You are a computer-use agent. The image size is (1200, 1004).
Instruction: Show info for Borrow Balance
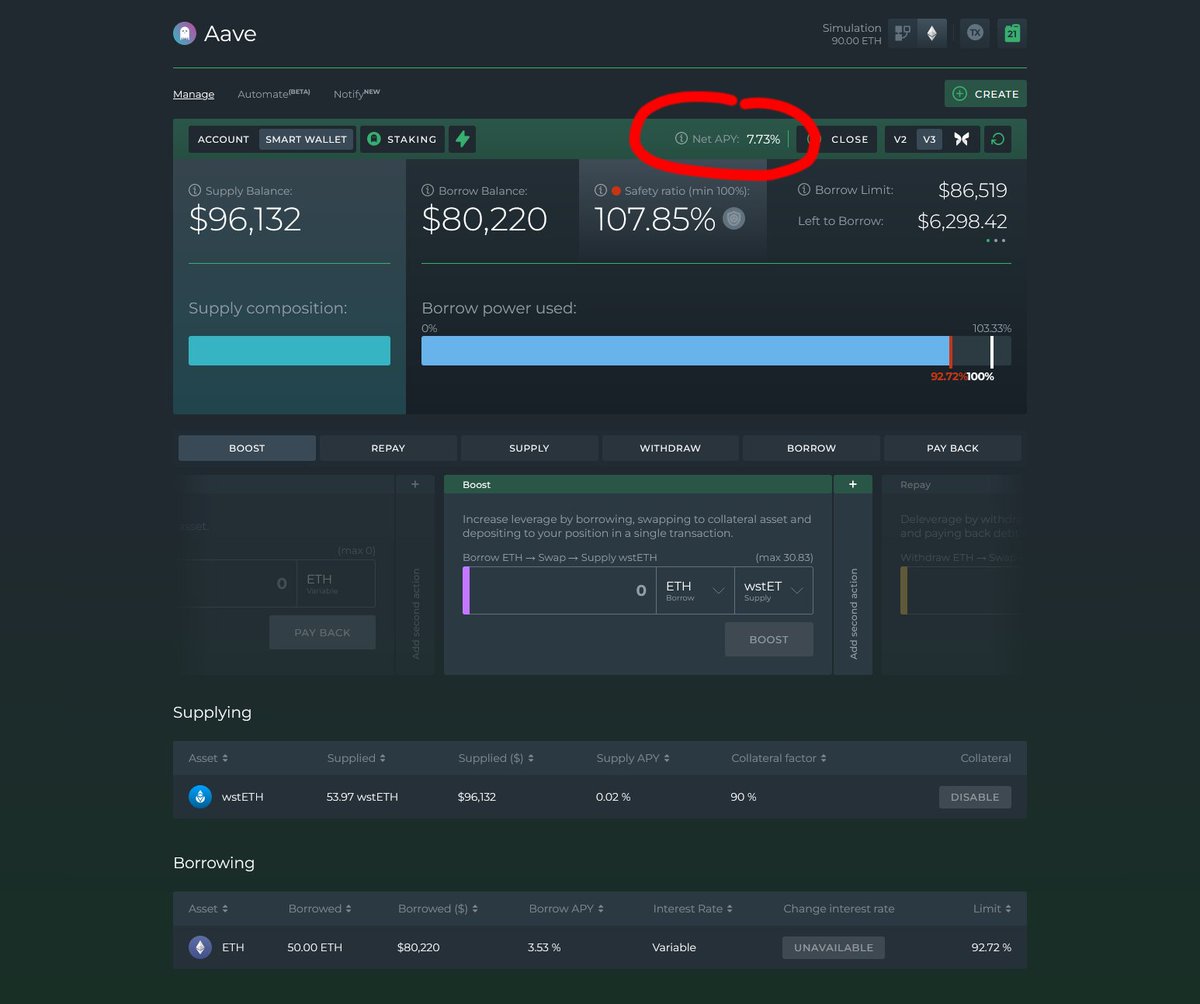pyautogui.click(x=428, y=190)
